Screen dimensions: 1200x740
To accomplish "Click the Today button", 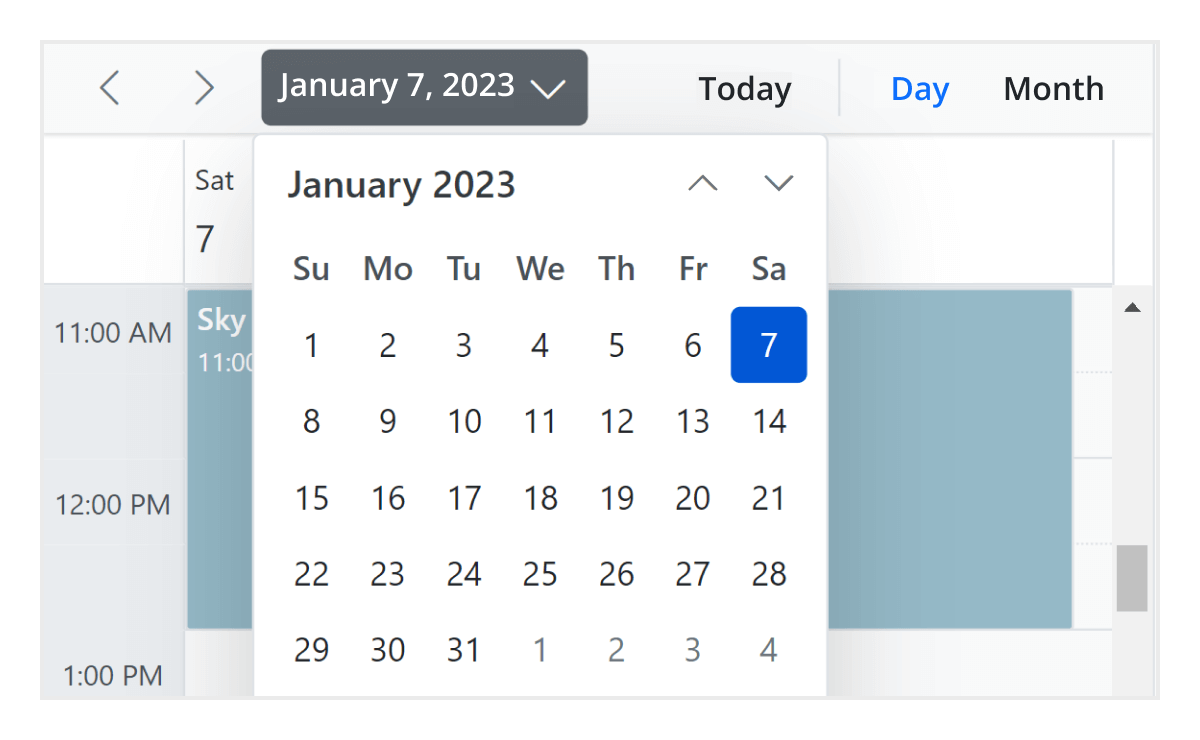I will coord(744,88).
